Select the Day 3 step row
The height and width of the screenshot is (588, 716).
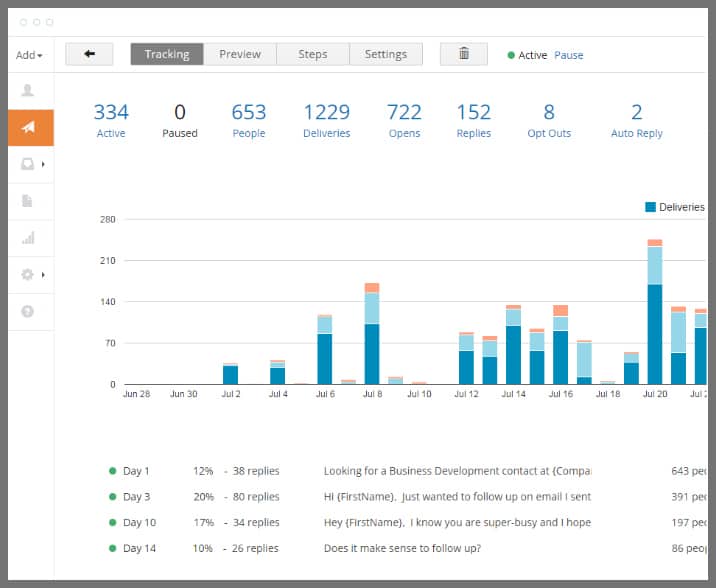point(137,496)
